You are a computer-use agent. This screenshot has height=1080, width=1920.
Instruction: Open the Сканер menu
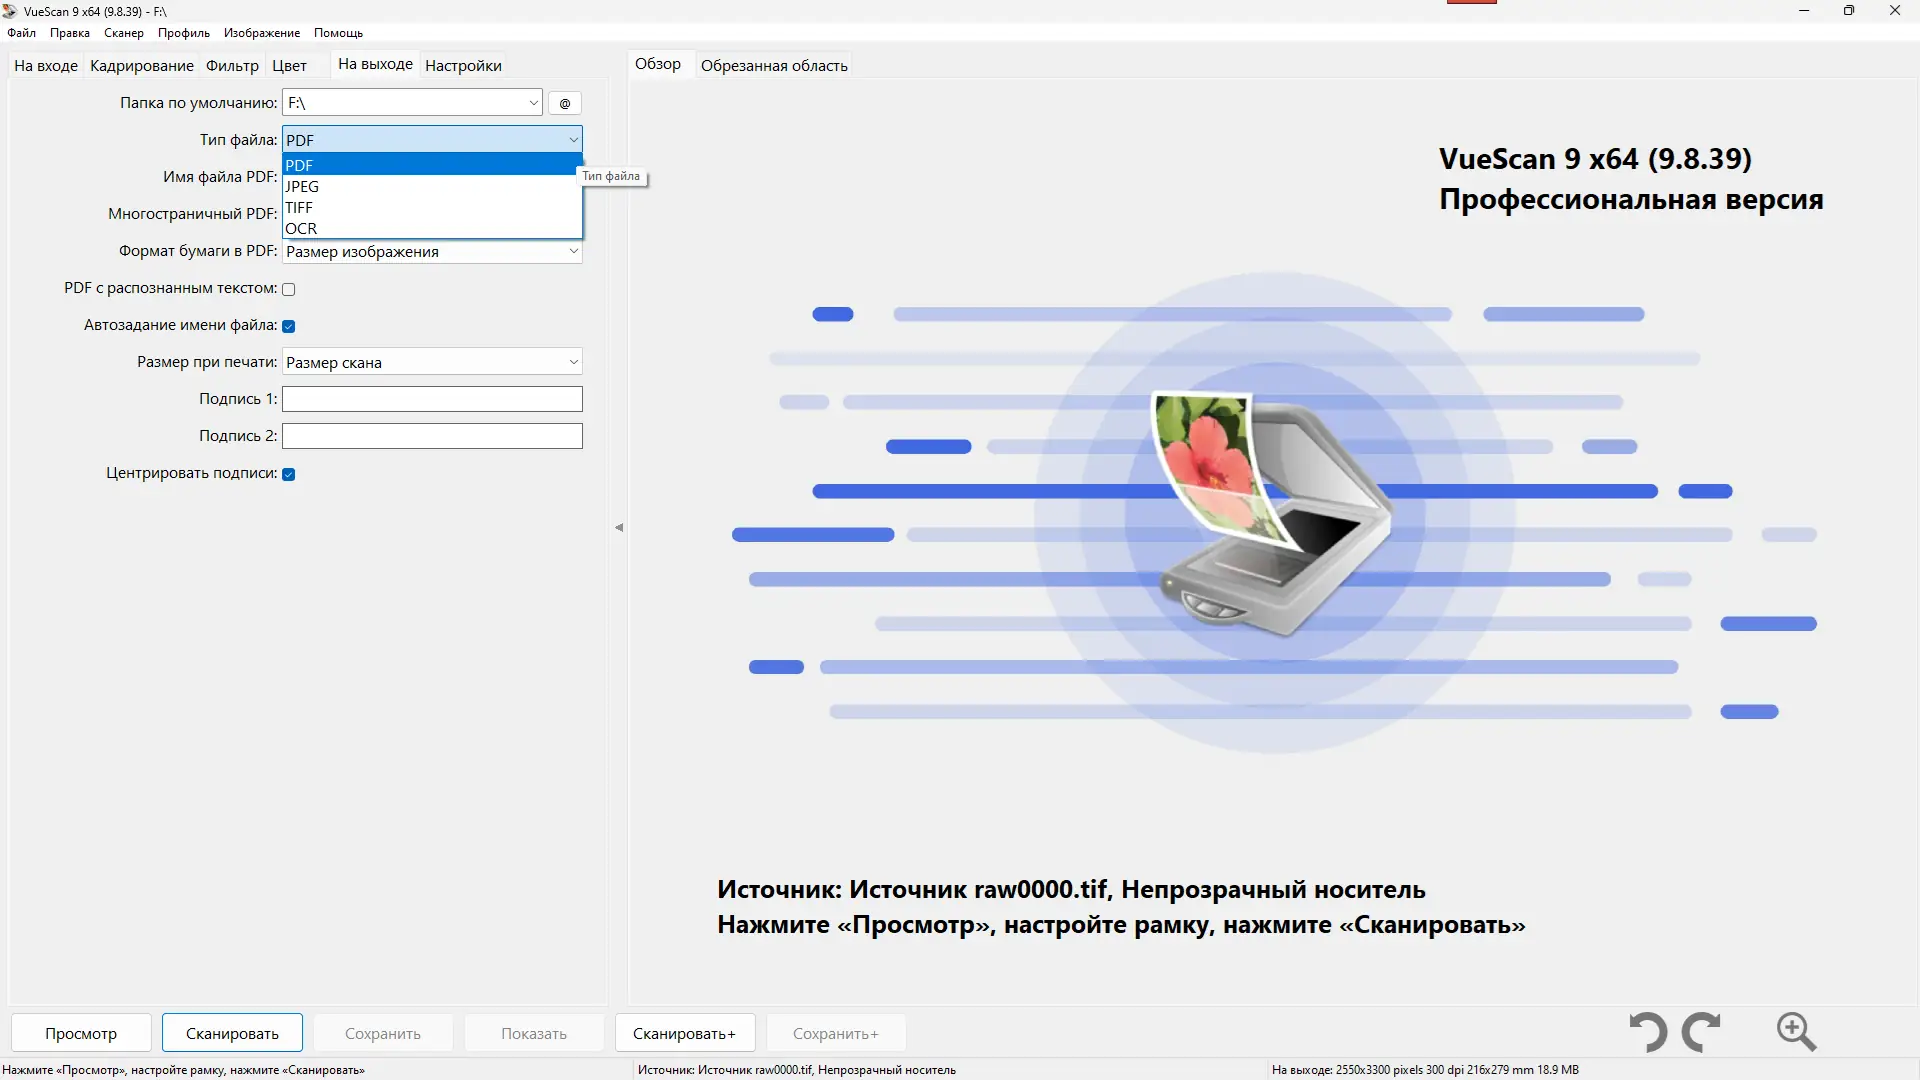(x=122, y=32)
